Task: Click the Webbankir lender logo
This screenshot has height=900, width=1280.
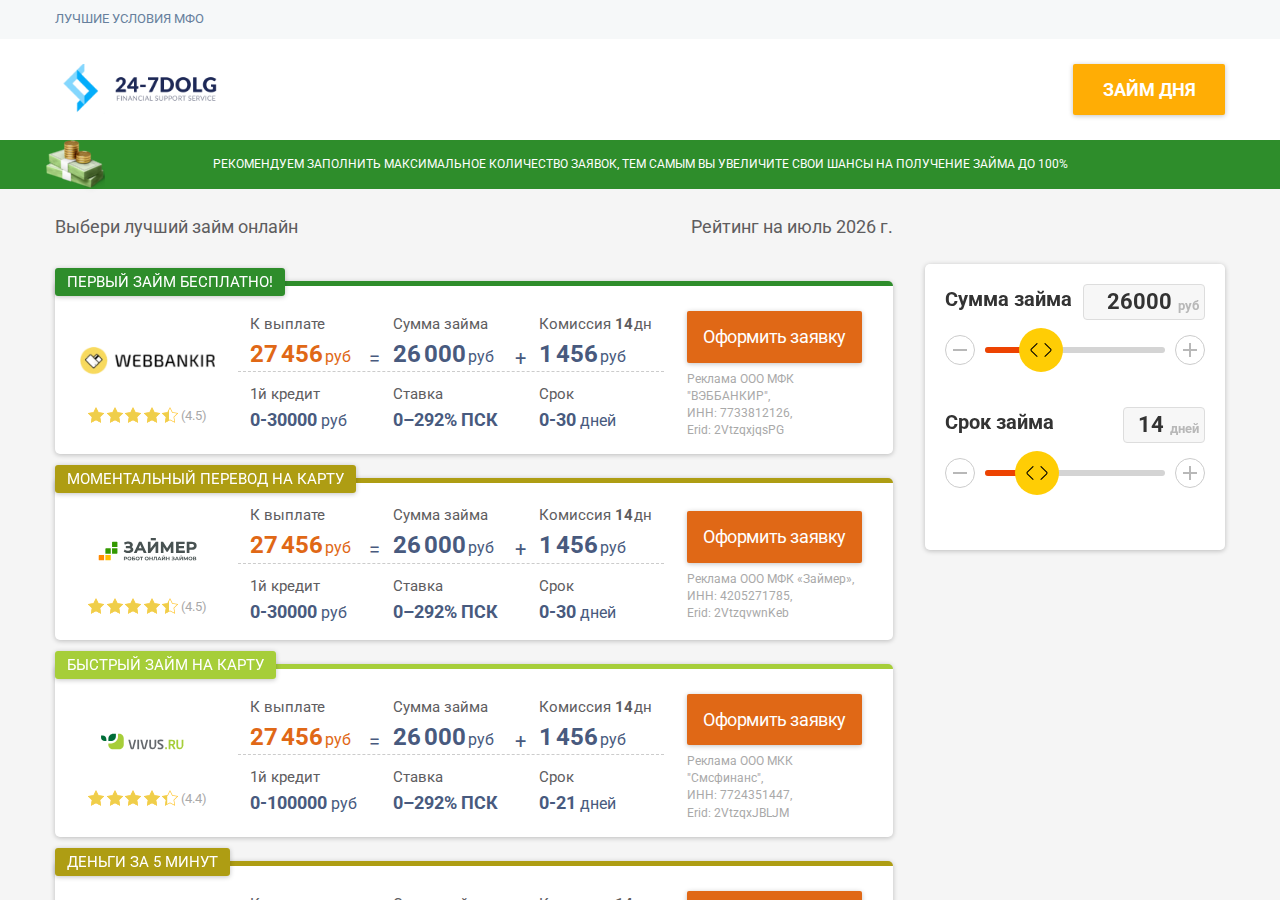Action: point(148,361)
